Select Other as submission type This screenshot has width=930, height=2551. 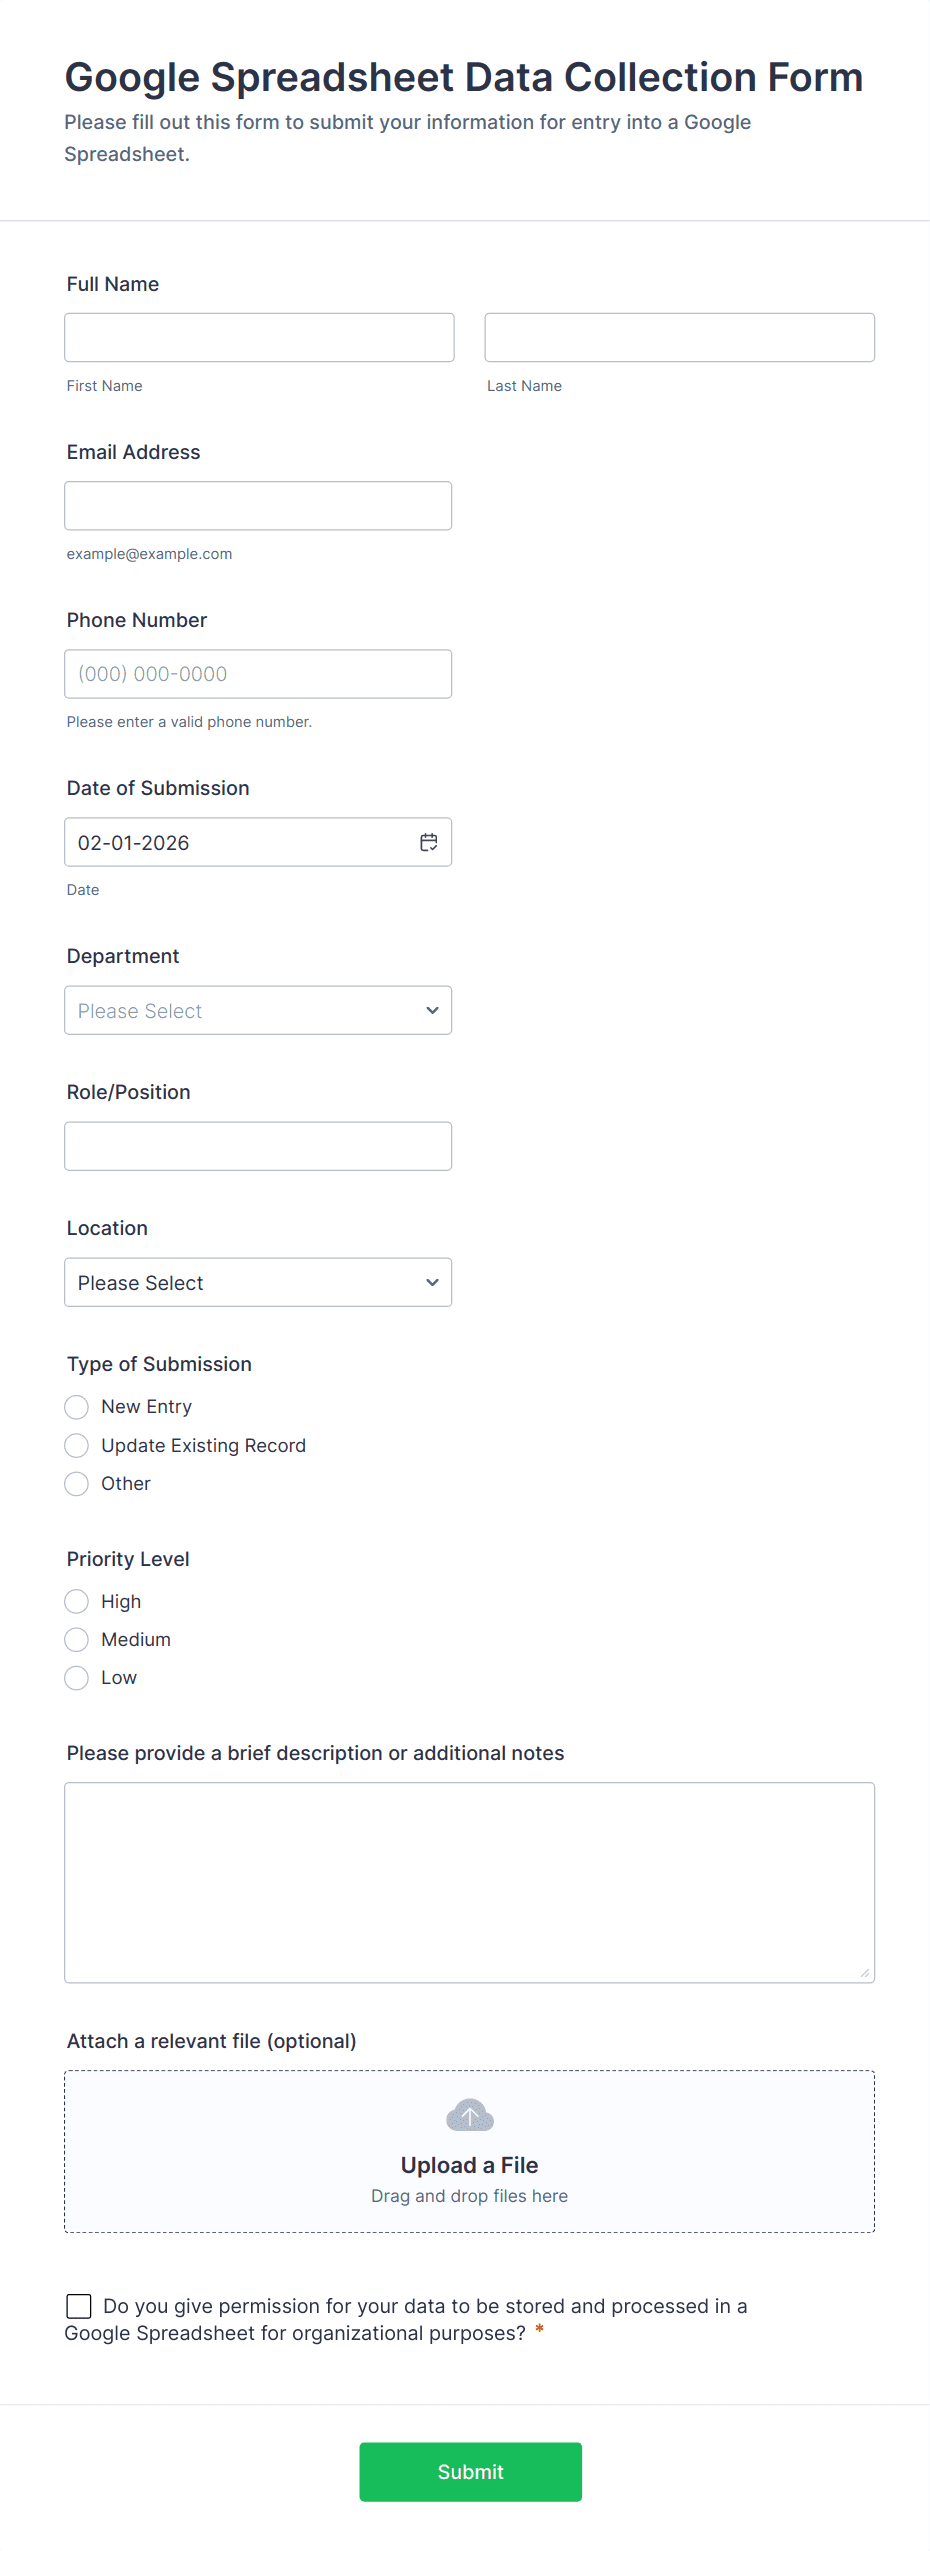[x=77, y=1483]
